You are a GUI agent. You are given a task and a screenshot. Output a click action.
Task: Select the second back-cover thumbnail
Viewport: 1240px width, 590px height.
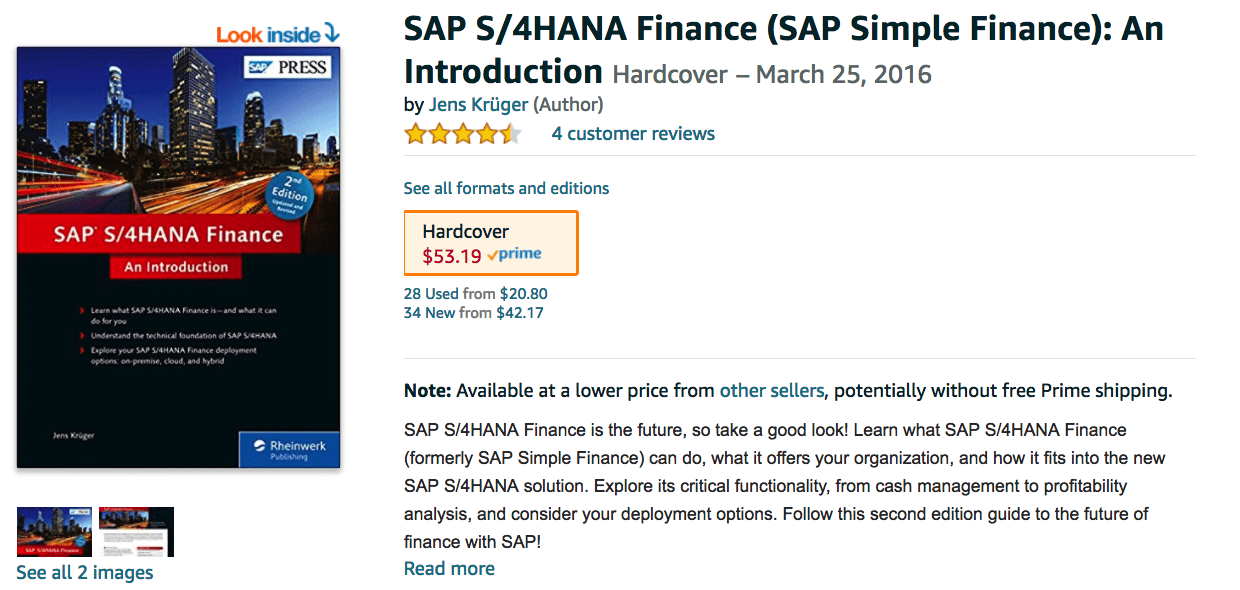click(136, 532)
